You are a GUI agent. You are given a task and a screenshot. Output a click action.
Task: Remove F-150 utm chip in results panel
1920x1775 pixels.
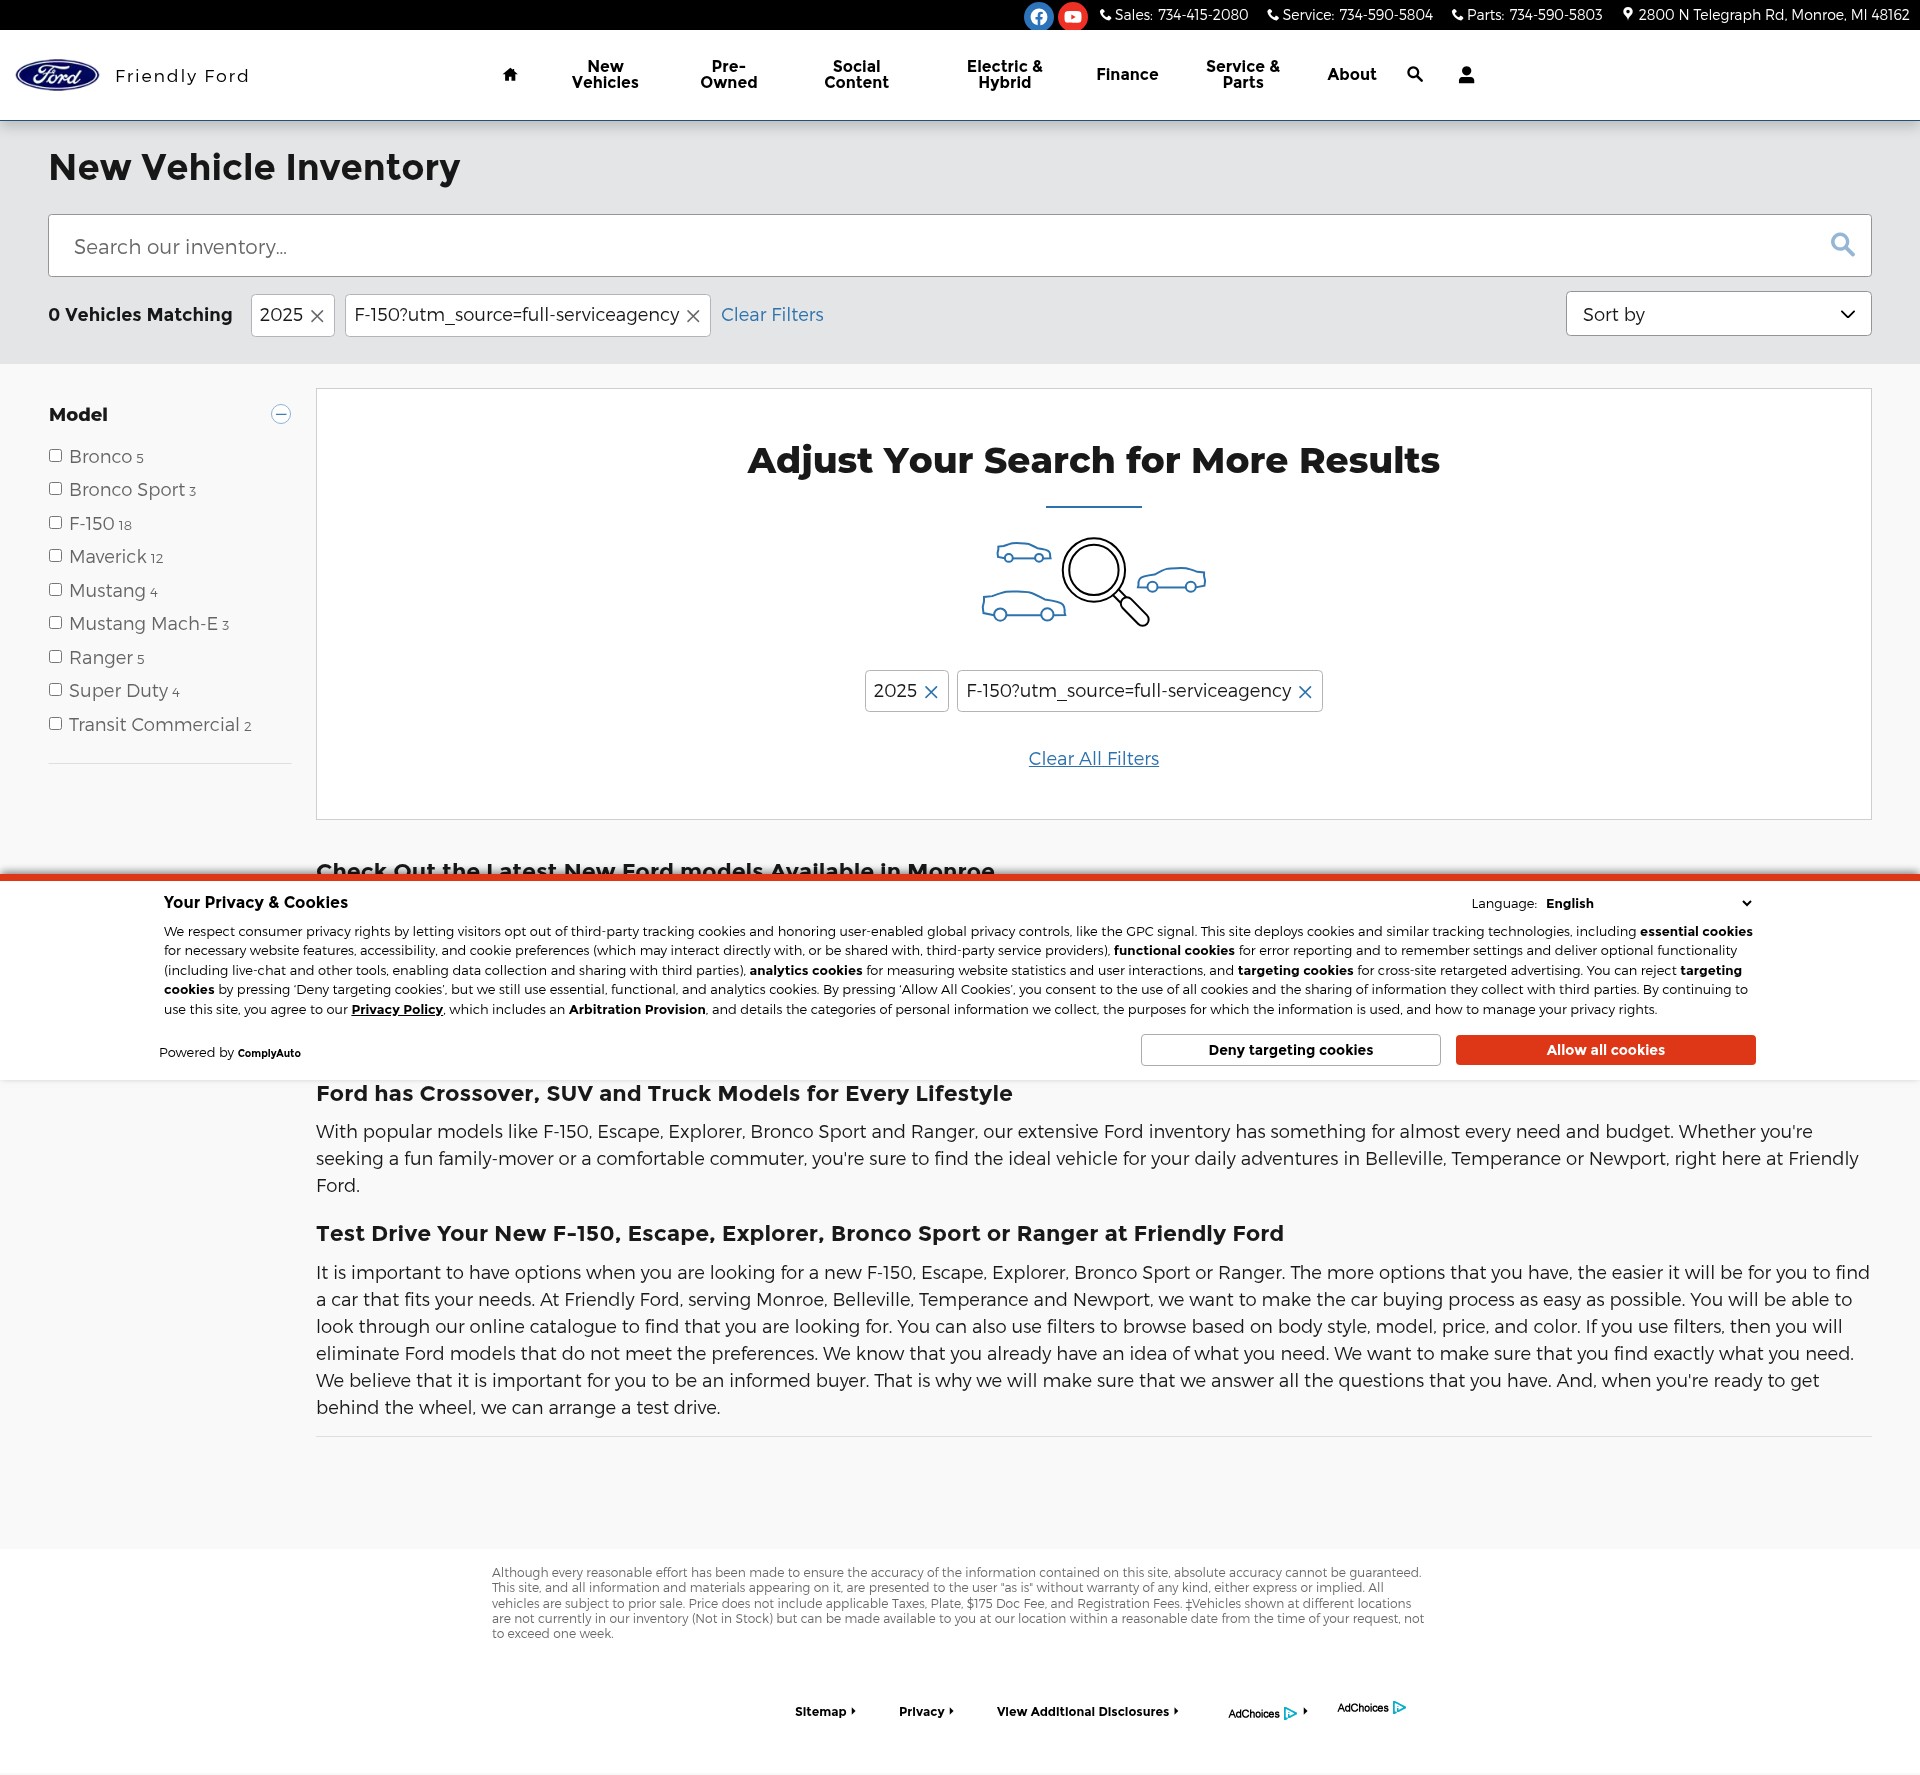(1305, 692)
